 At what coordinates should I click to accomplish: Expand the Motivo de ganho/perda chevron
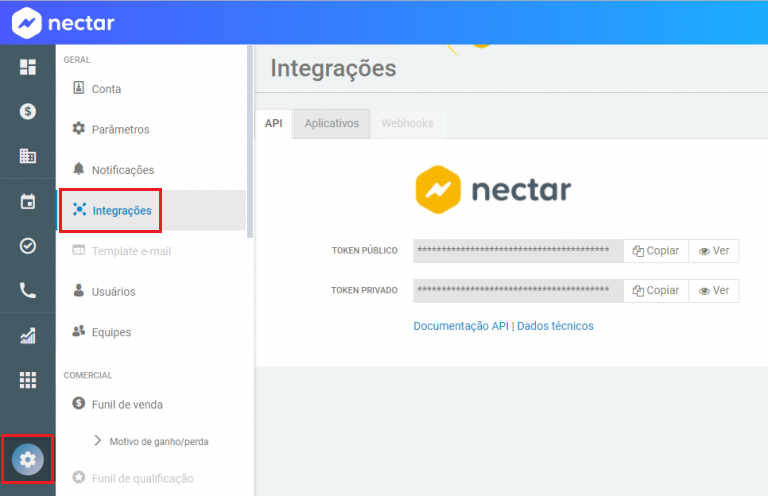[x=97, y=441]
